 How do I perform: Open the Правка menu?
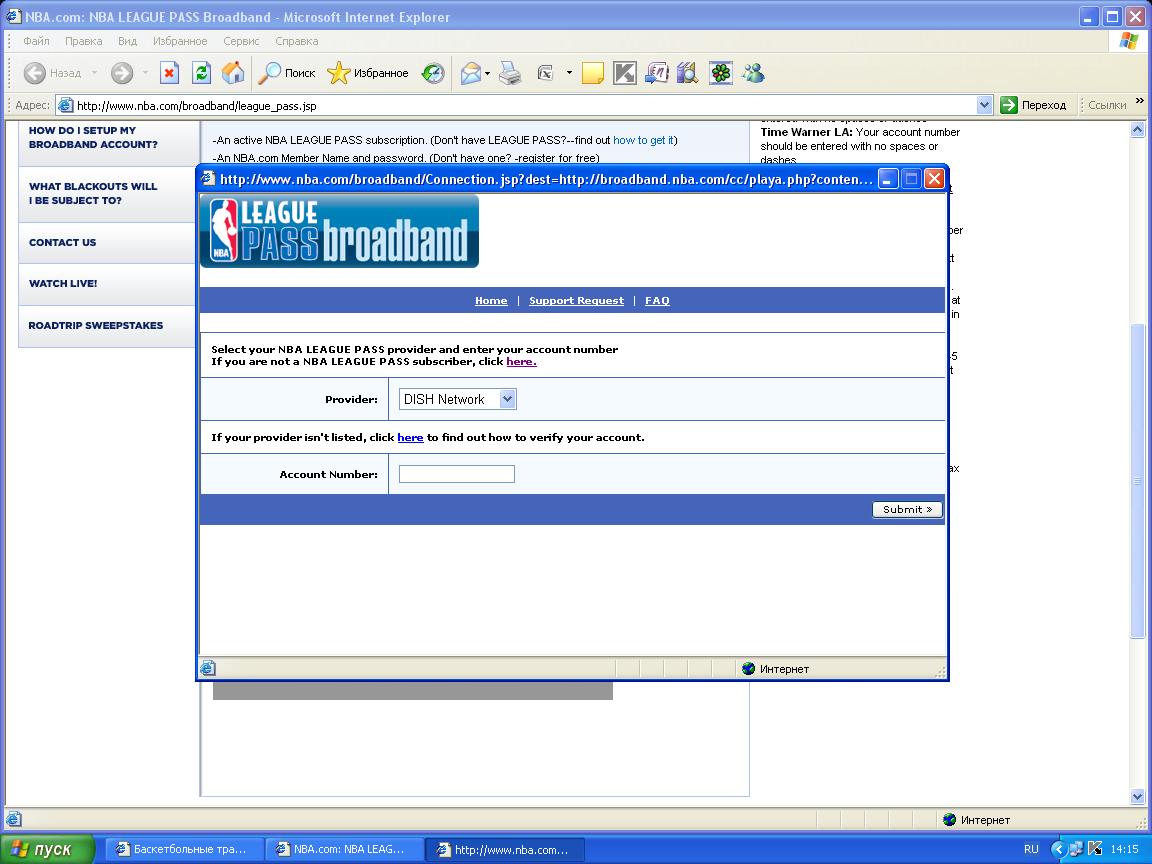click(x=84, y=41)
